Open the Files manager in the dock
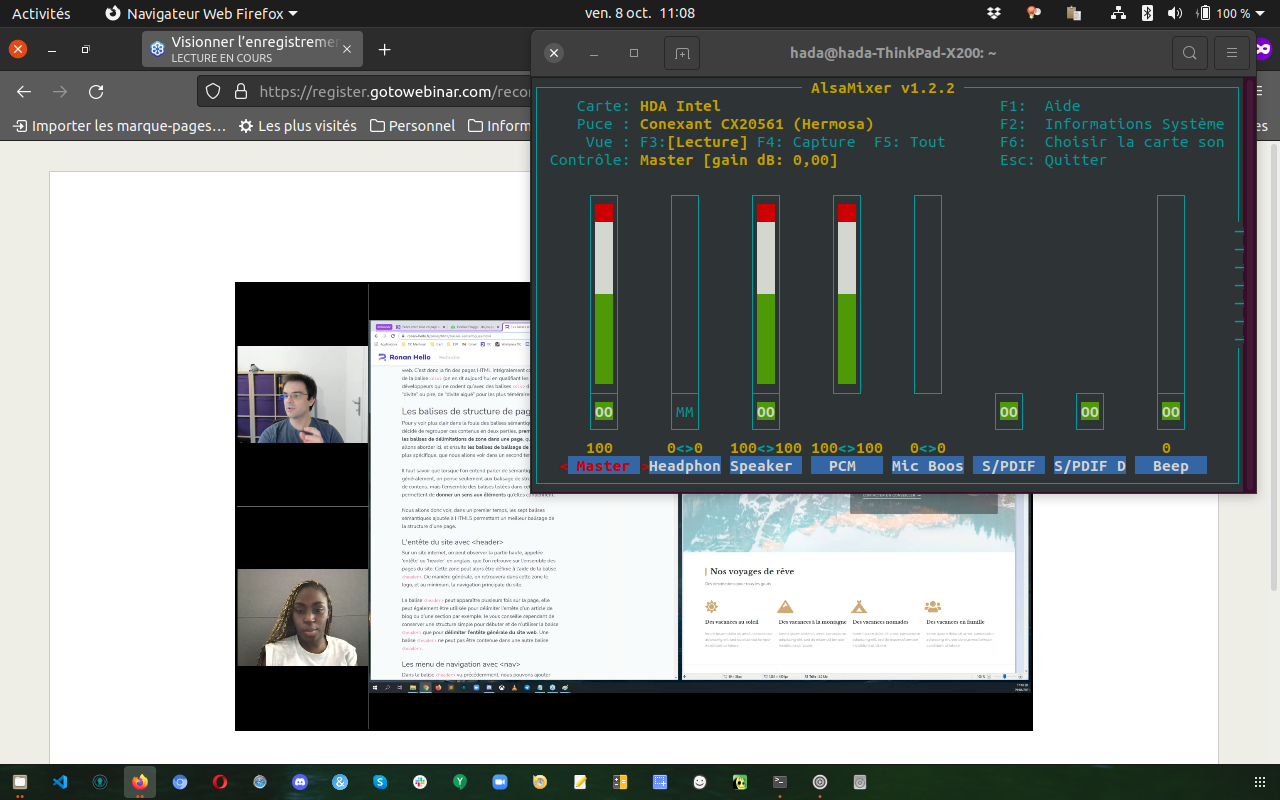This screenshot has height=800, width=1280. point(20,782)
